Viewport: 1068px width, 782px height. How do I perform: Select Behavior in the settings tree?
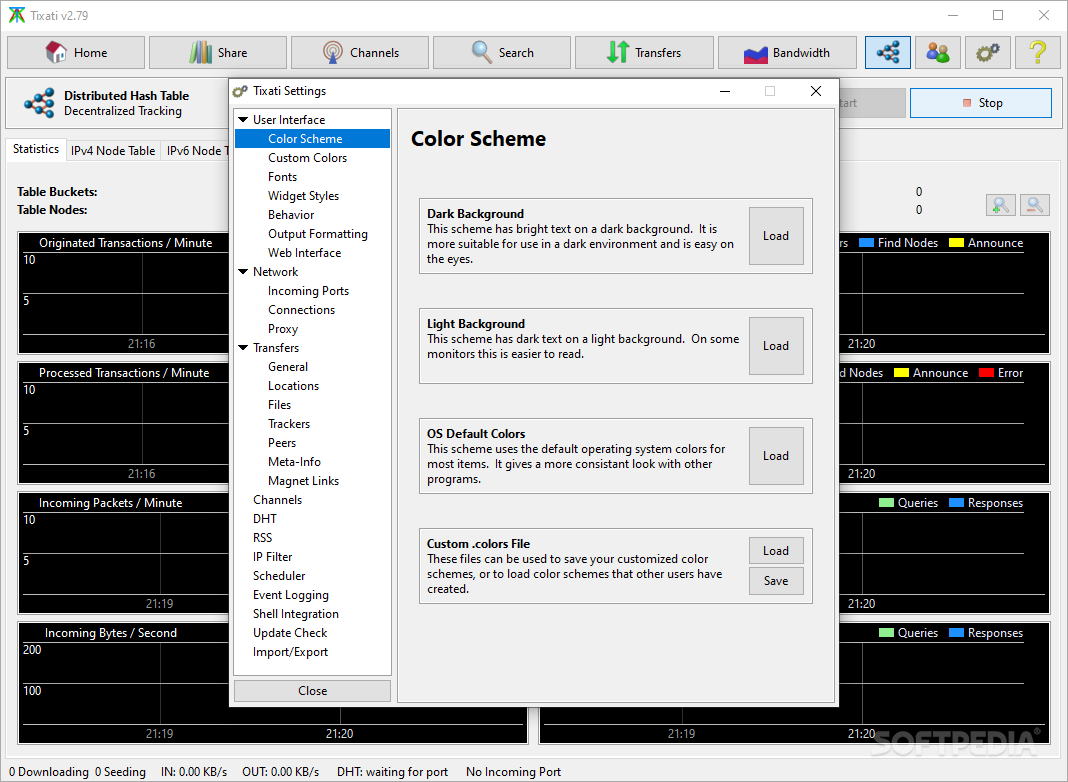tap(291, 215)
